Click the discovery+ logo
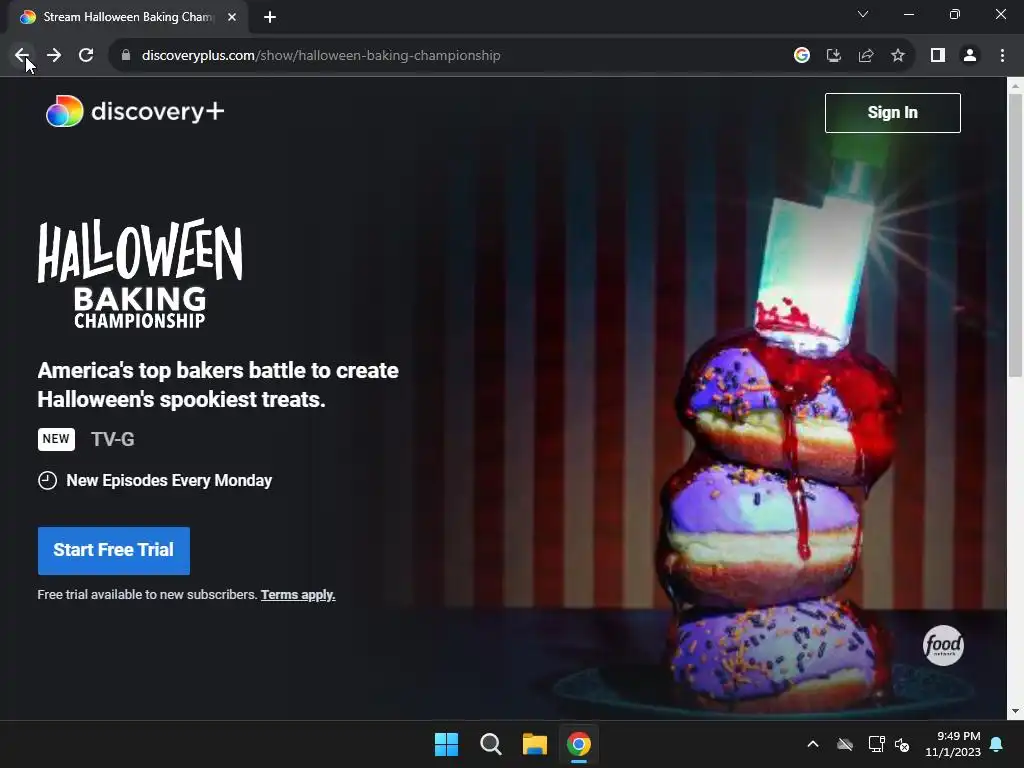Screen dimensions: 1024x768 point(135,111)
